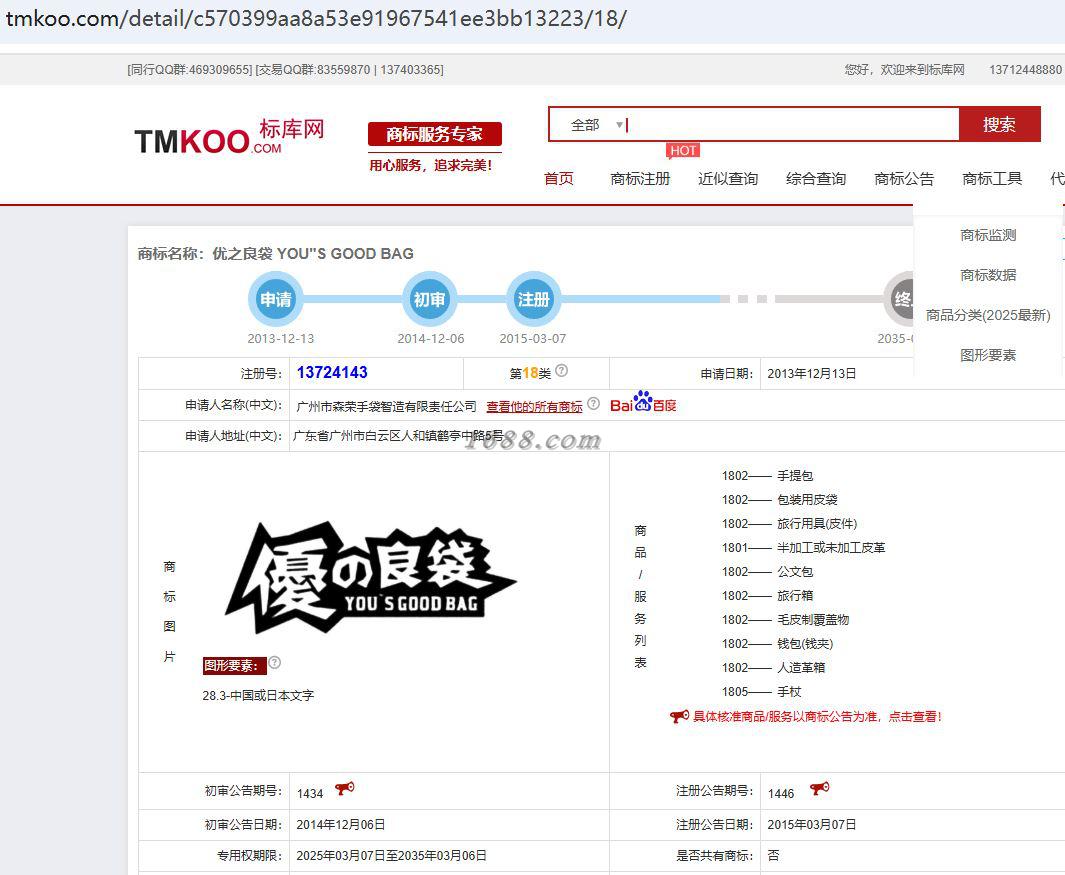The width and height of the screenshot is (1065, 875).
Task: Click the TMKOO 标库网 logo
Action: [229, 137]
